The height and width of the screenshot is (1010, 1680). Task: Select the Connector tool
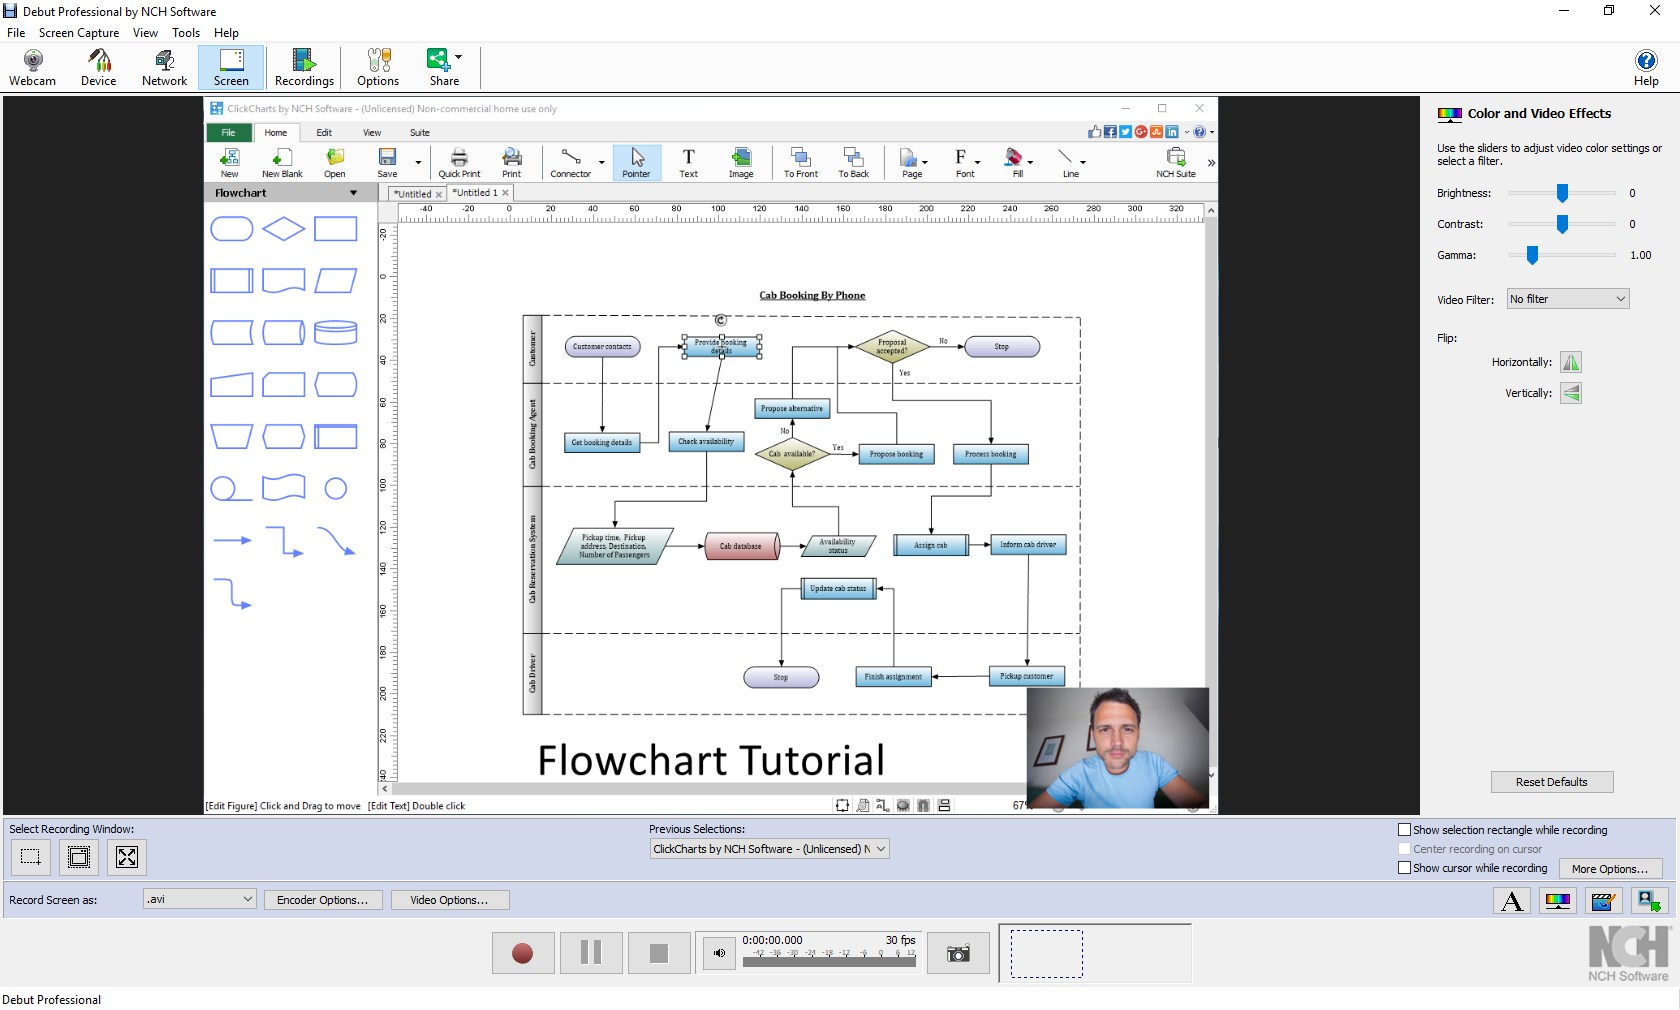point(570,163)
